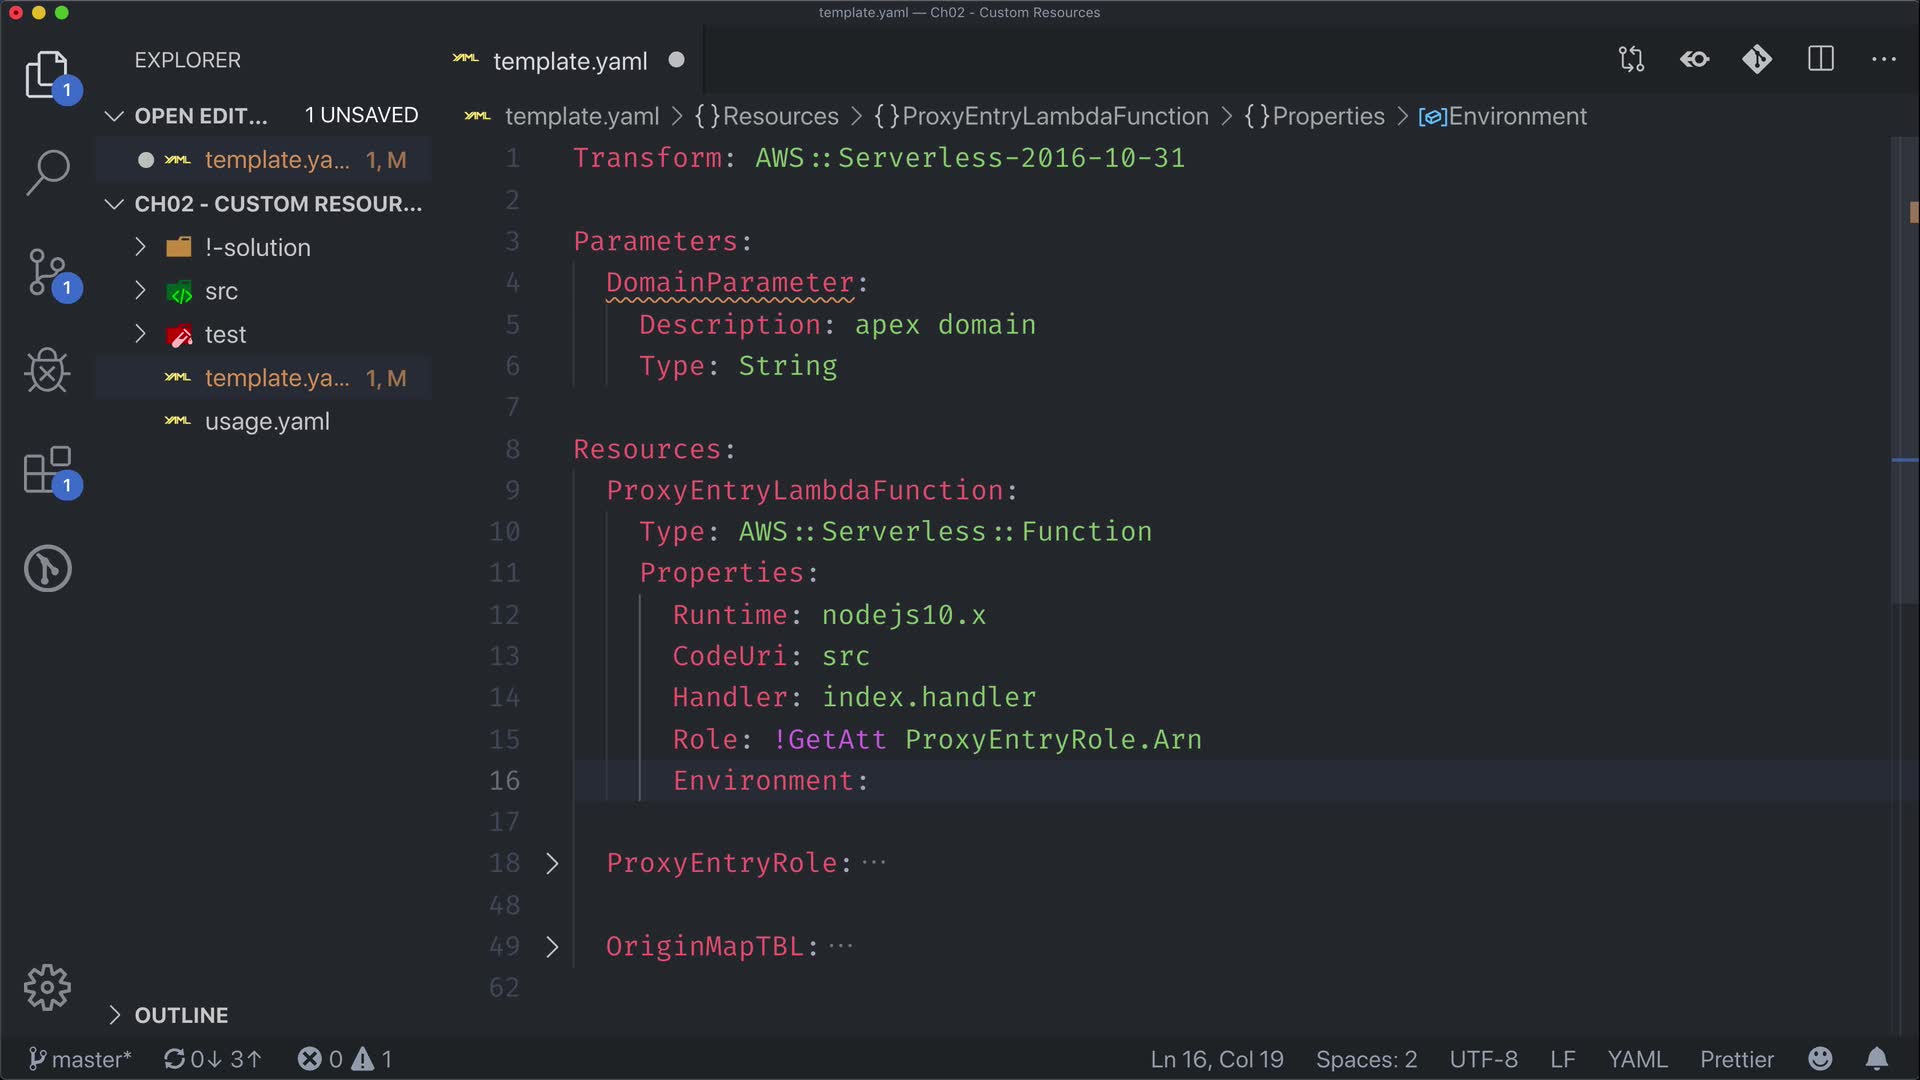Click the notifications bell in status bar
Image resolution: width=1920 pixels, height=1080 pixels.
point(1877,1059)
